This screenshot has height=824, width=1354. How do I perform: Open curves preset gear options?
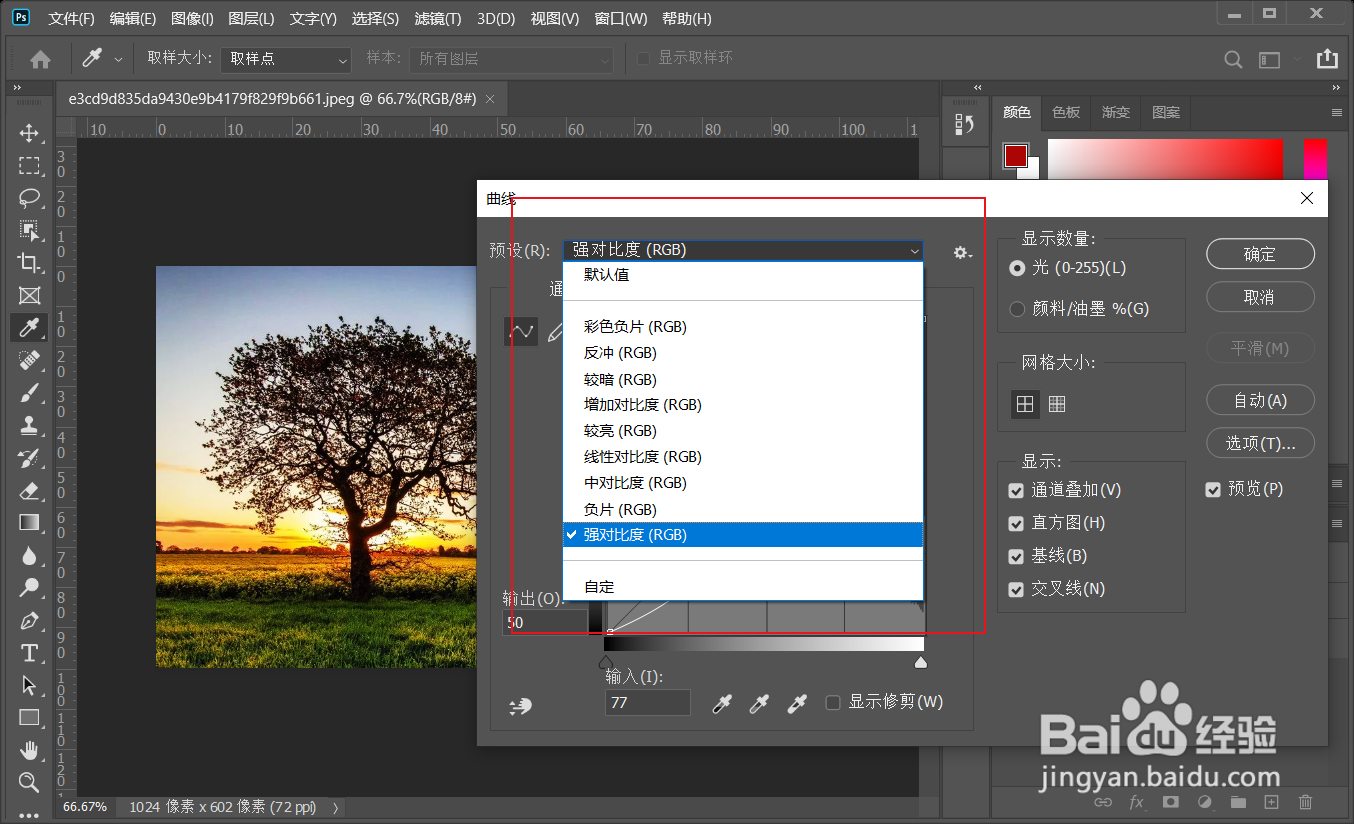click(x=962, y=253)
